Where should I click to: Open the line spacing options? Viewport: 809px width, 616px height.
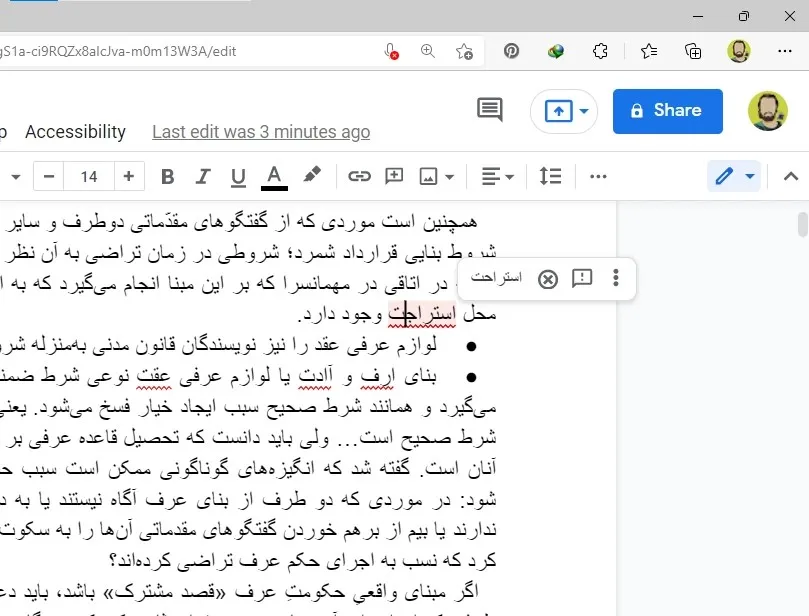tap(550, 177)
